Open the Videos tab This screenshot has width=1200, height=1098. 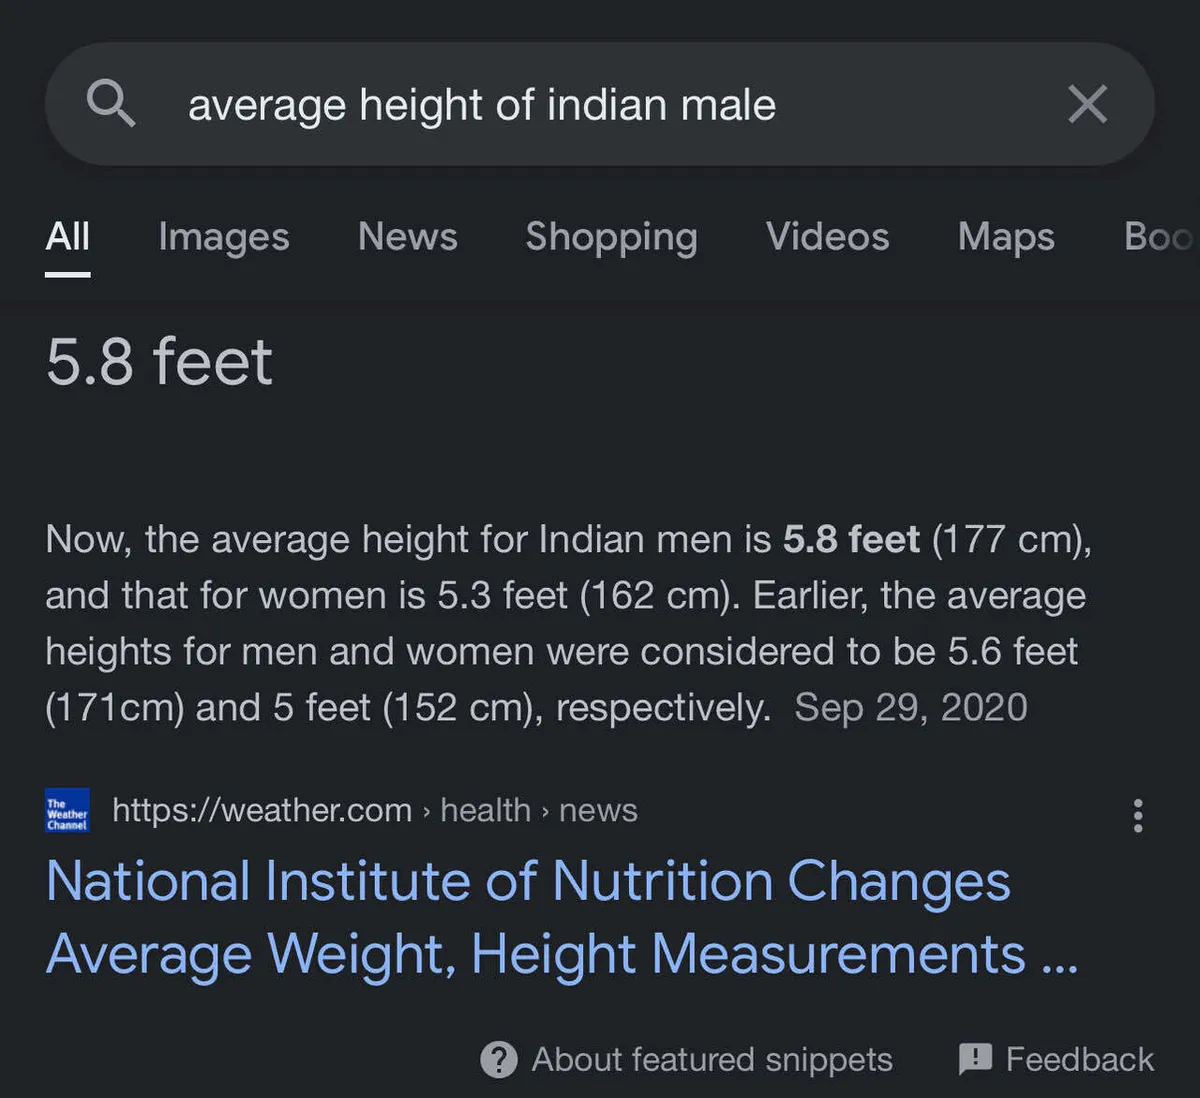[827, 237]
